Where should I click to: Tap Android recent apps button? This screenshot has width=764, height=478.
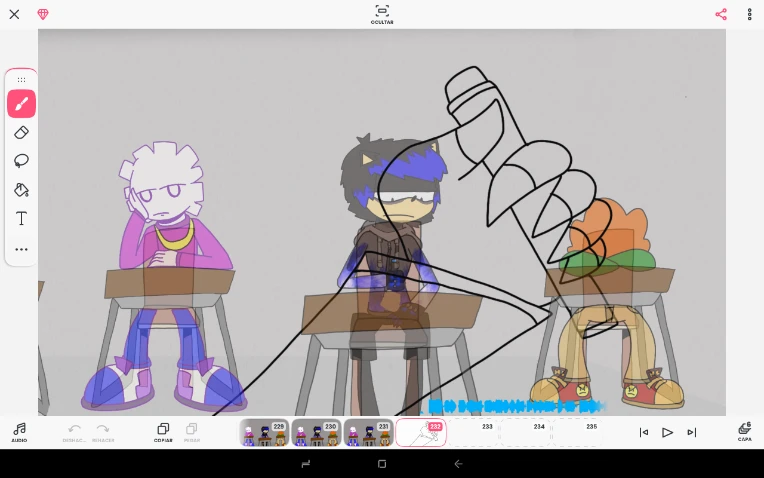tap(306, 464)
